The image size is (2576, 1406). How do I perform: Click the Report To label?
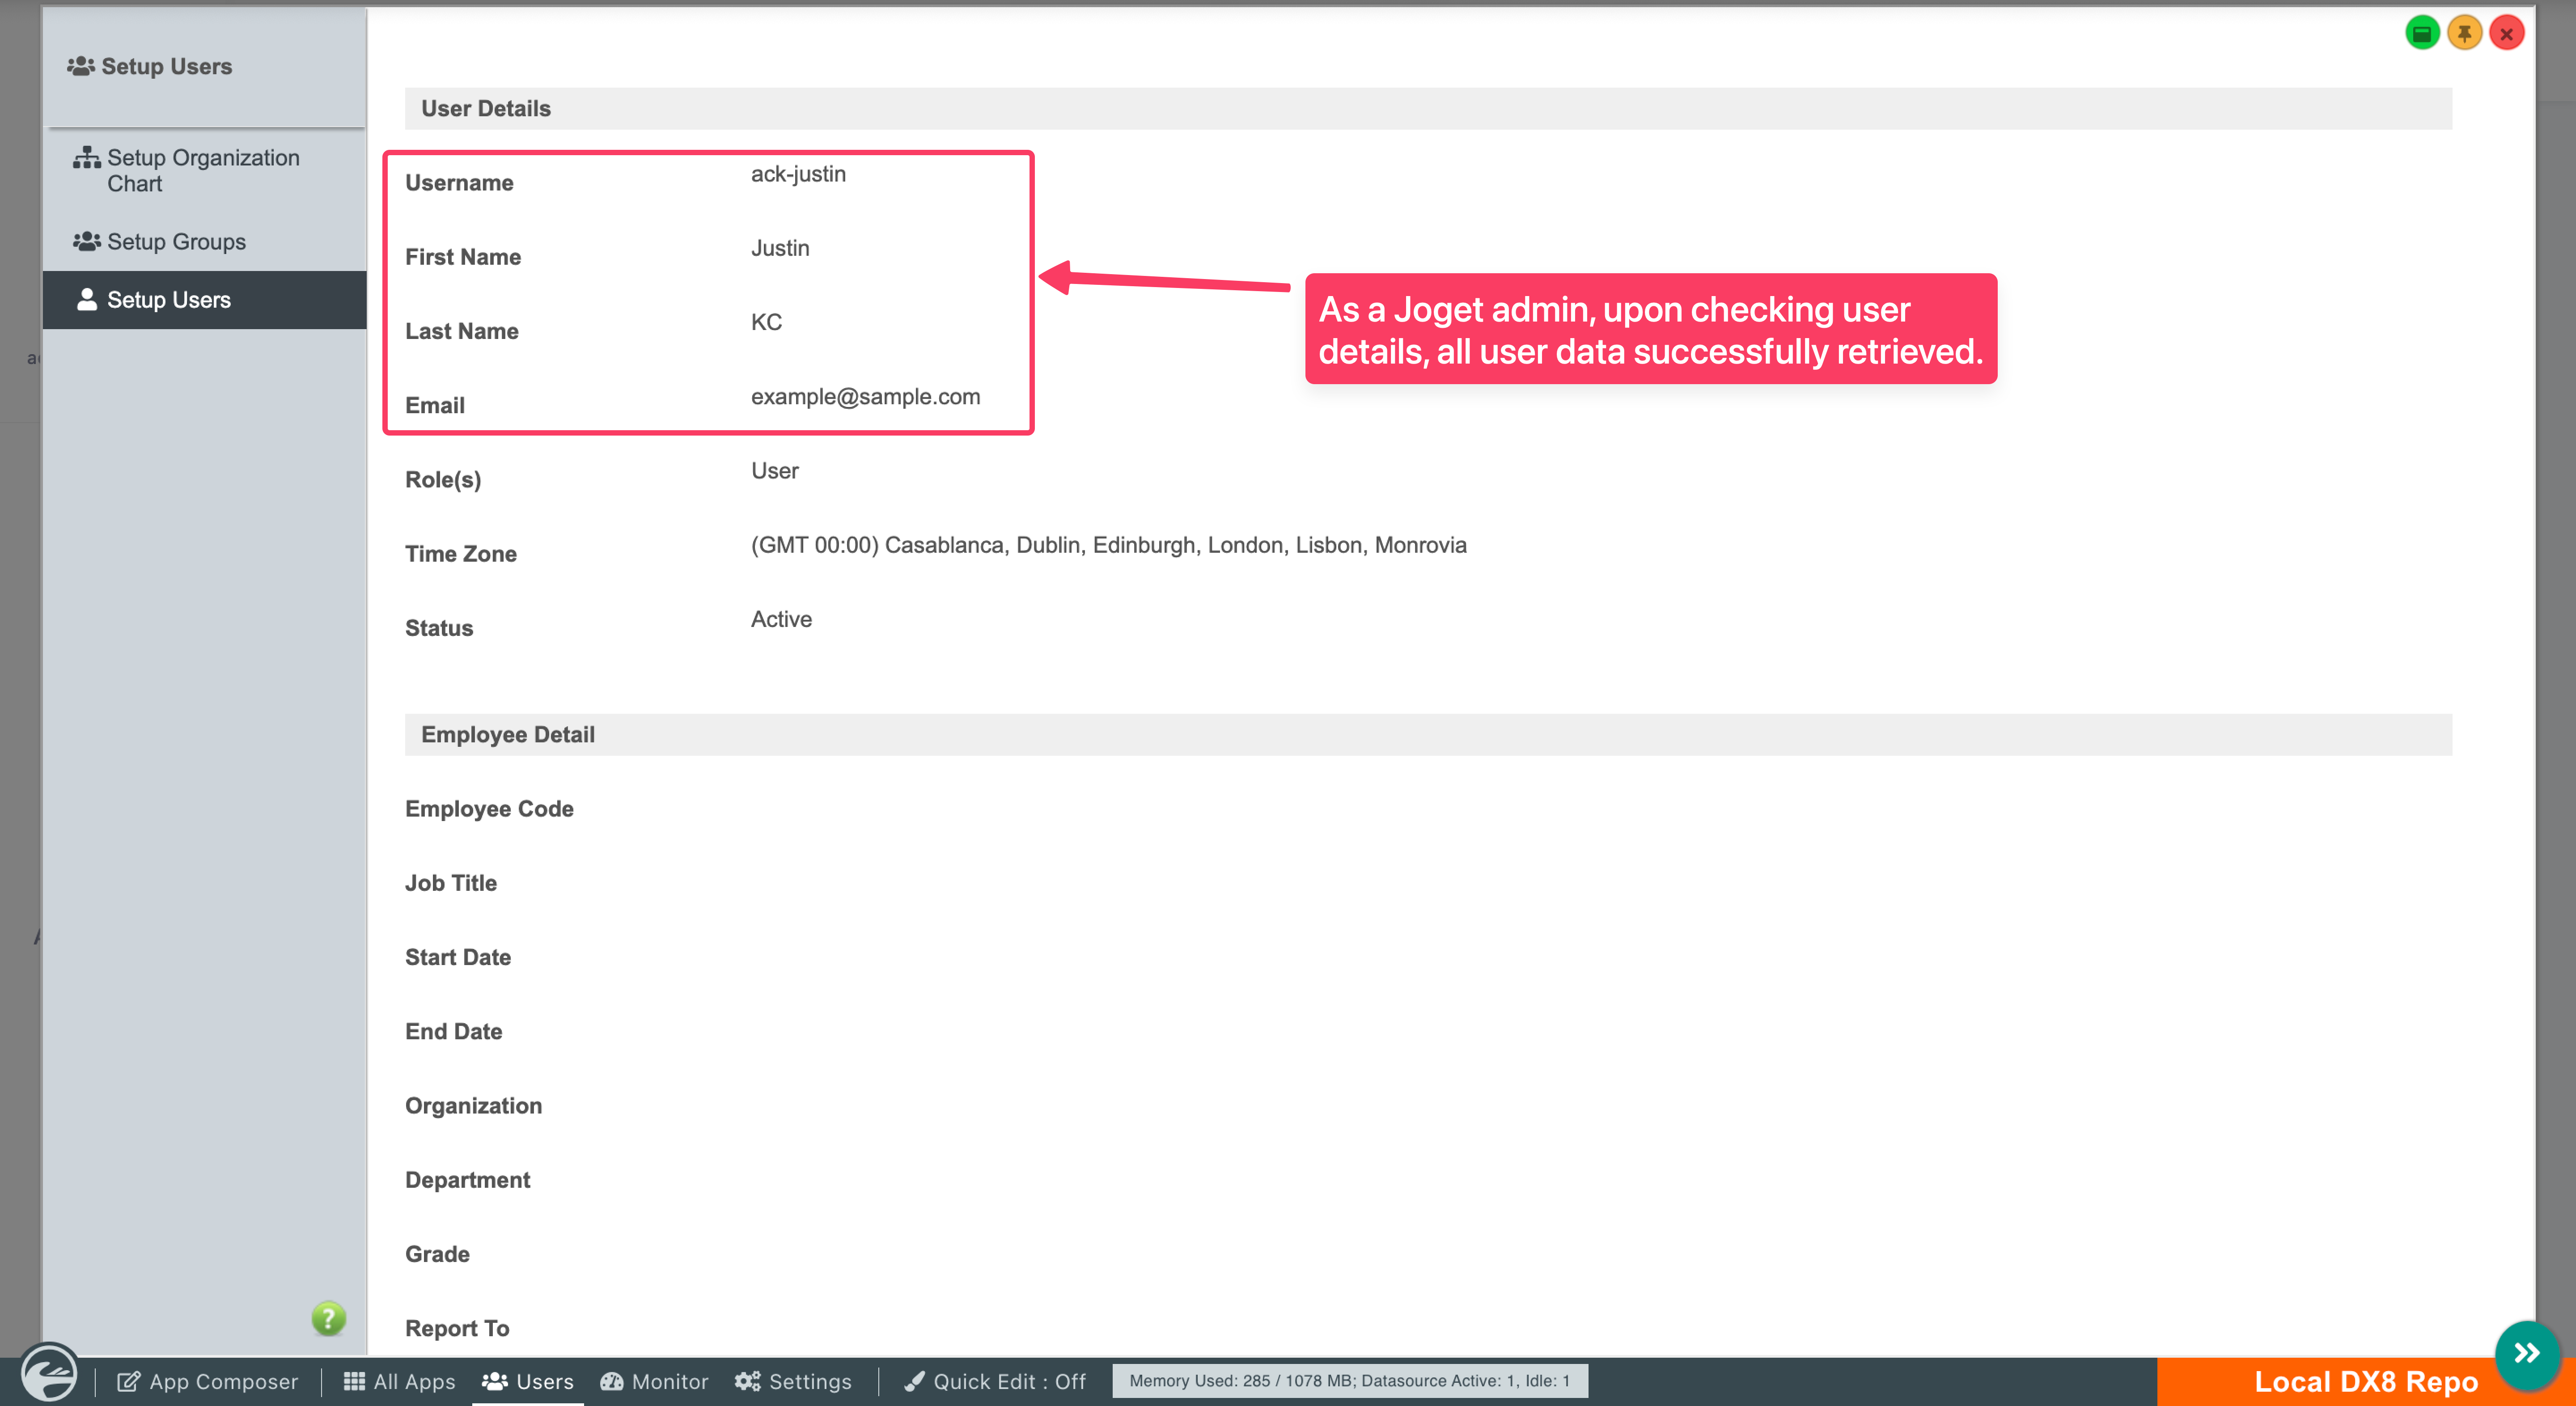457,1329
